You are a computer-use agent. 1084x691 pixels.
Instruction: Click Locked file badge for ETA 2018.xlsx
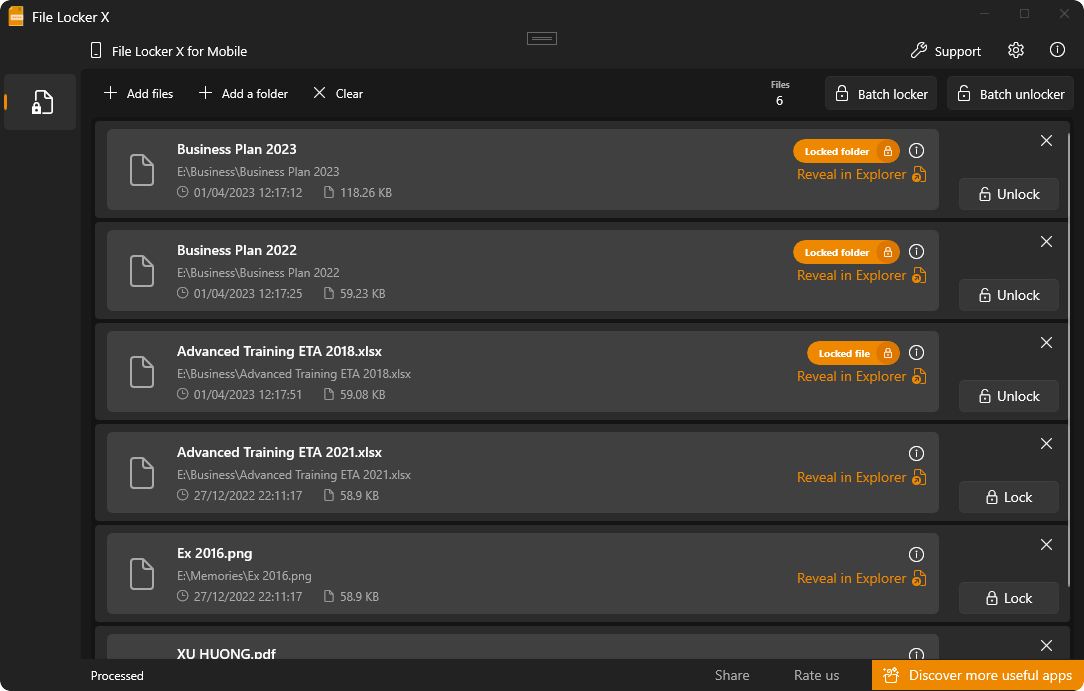pos(853,353)
